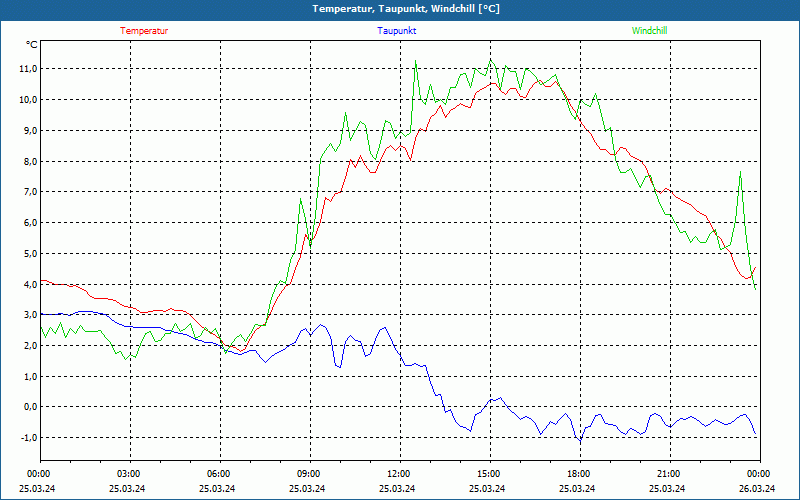Click the 25.03.24 date under 18:00

tap(577, 488)
